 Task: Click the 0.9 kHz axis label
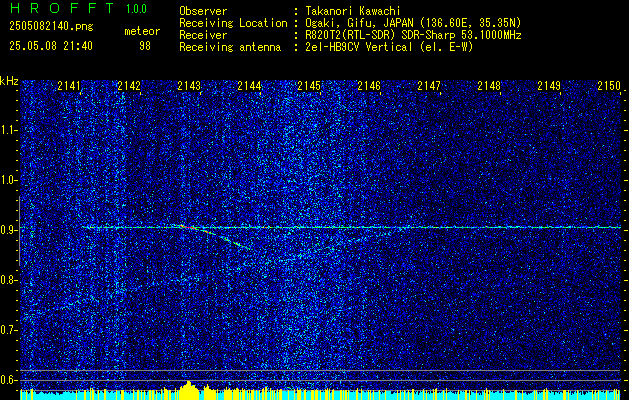(9, 230)
